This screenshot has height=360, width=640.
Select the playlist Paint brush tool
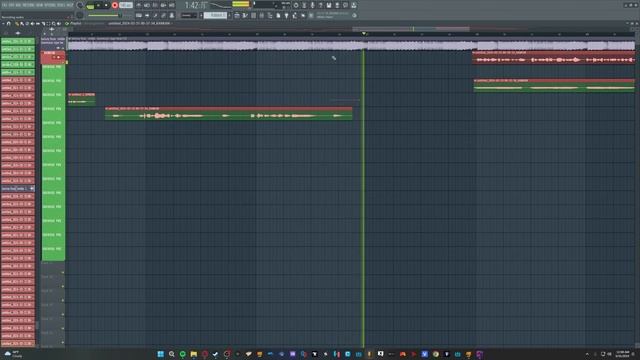[22, 23]
